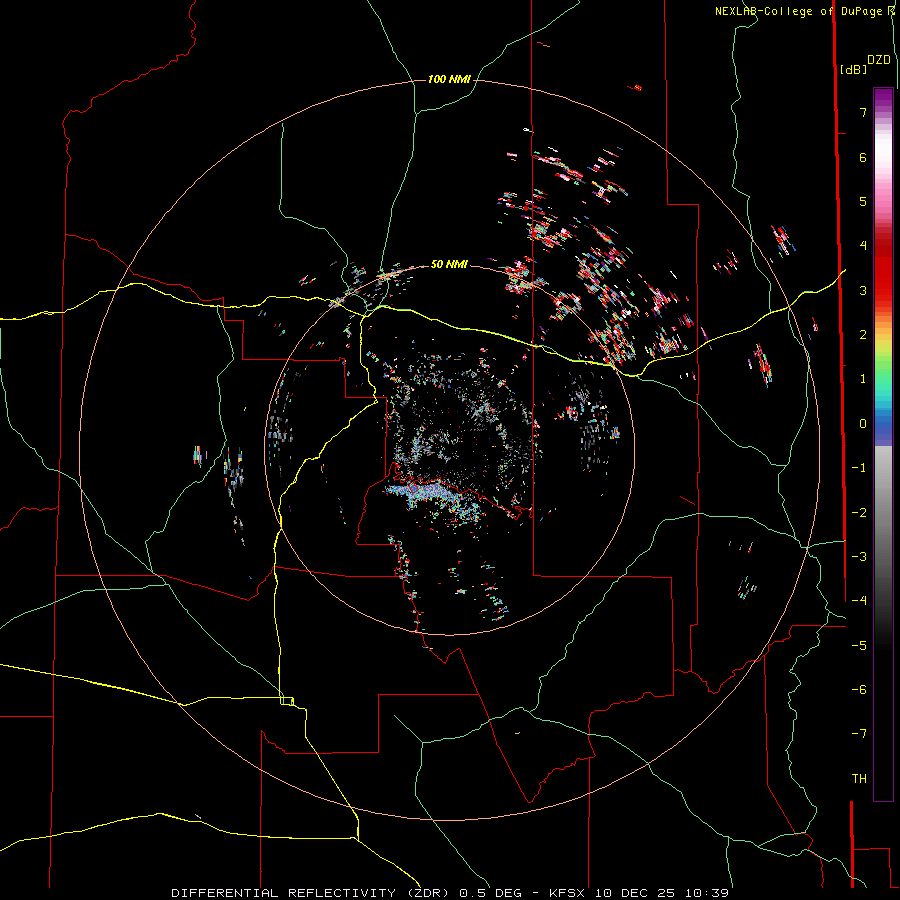The height and width of the screenshot is (900, 900).
Task: Click the "-5" value on the color scale
Action: click(x=859, y=645)
